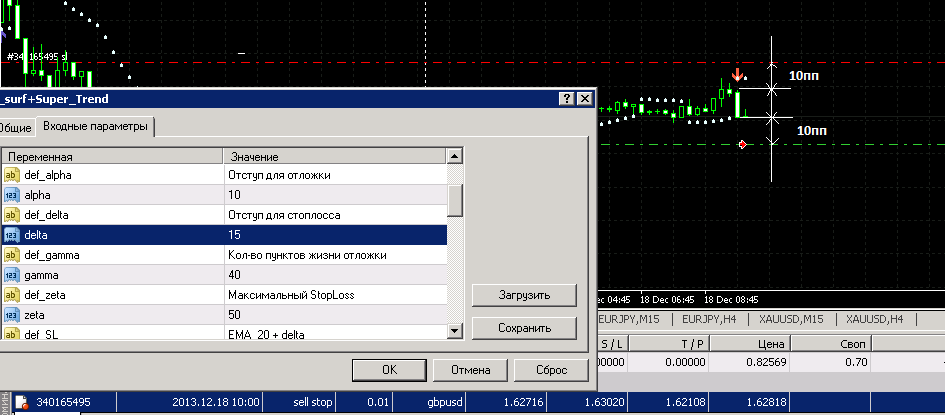
Task: Open the XAUUSD,H4 chart tab
Action: click(874, 319)
